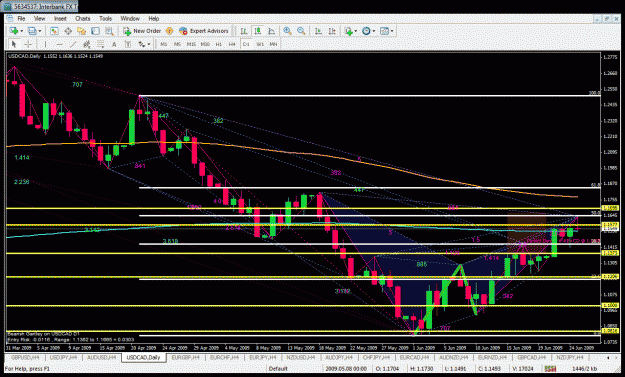Select the Cursor arrow tool

(14, 44)
